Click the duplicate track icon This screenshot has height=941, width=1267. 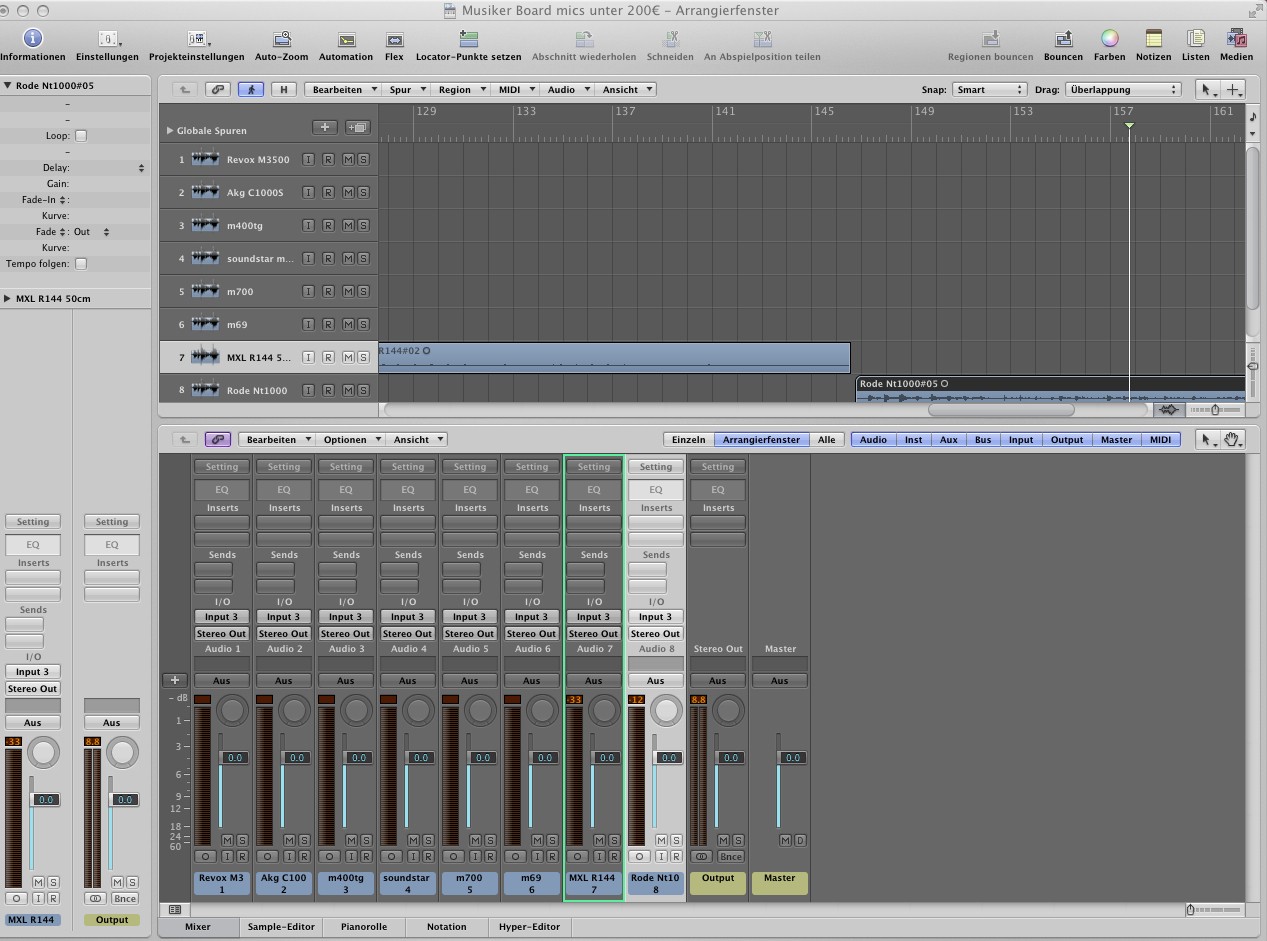point(357,127)
